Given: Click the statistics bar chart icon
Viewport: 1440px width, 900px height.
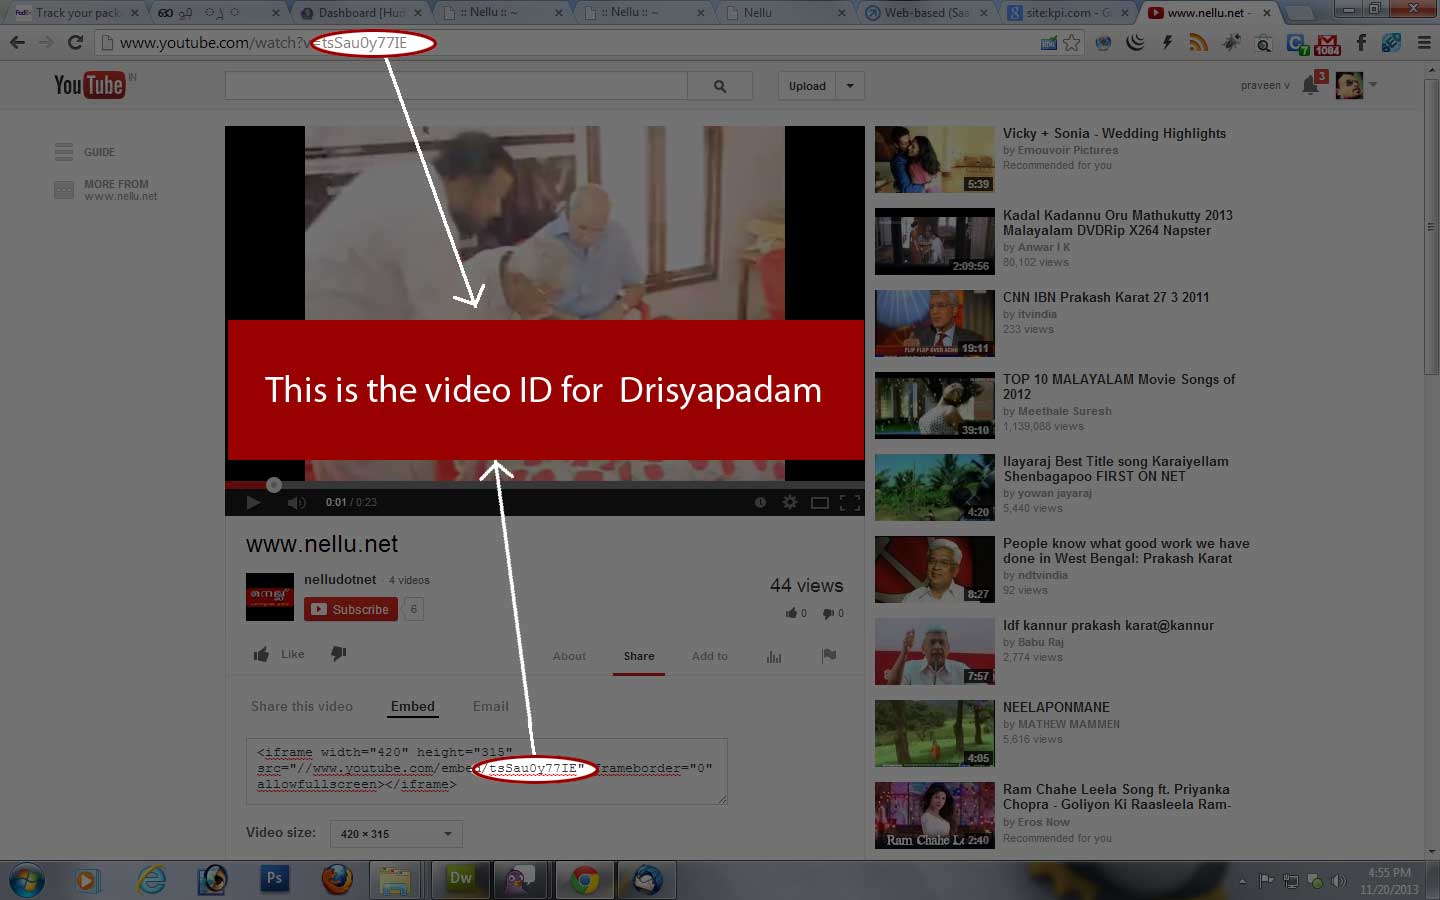Looking at the screenshot, I should pos(773,656).
